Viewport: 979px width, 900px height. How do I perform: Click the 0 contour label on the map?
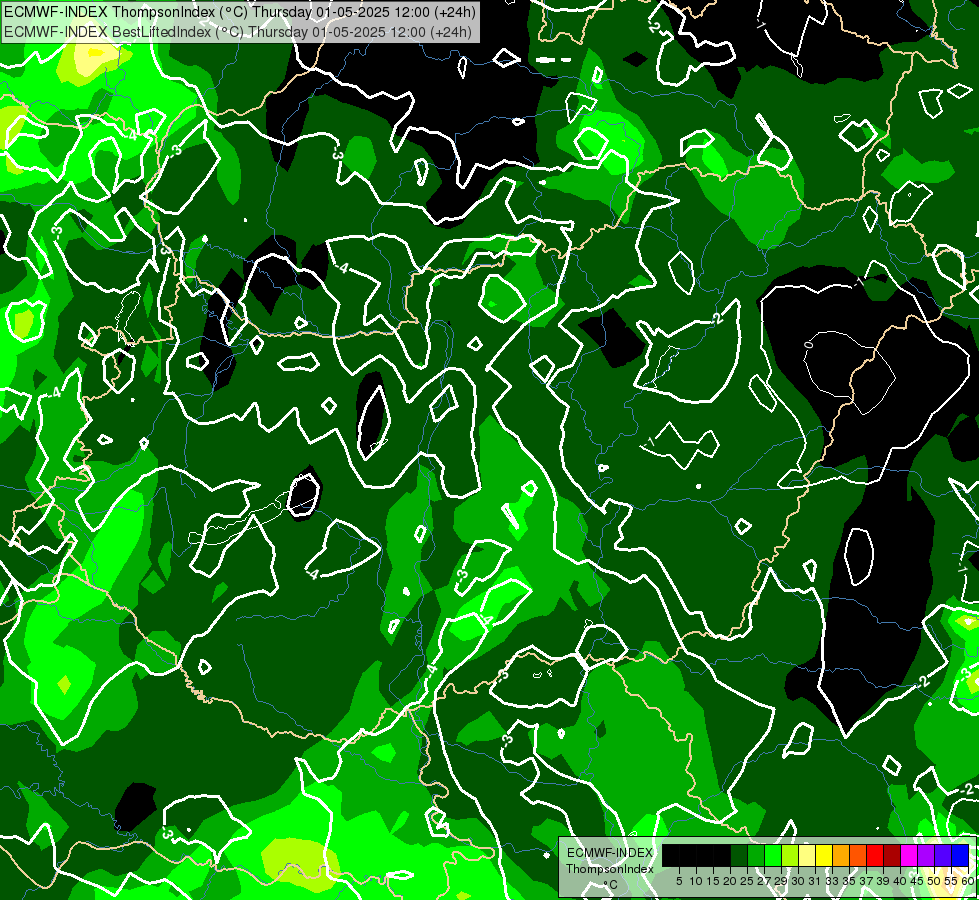tap(809, 344)
